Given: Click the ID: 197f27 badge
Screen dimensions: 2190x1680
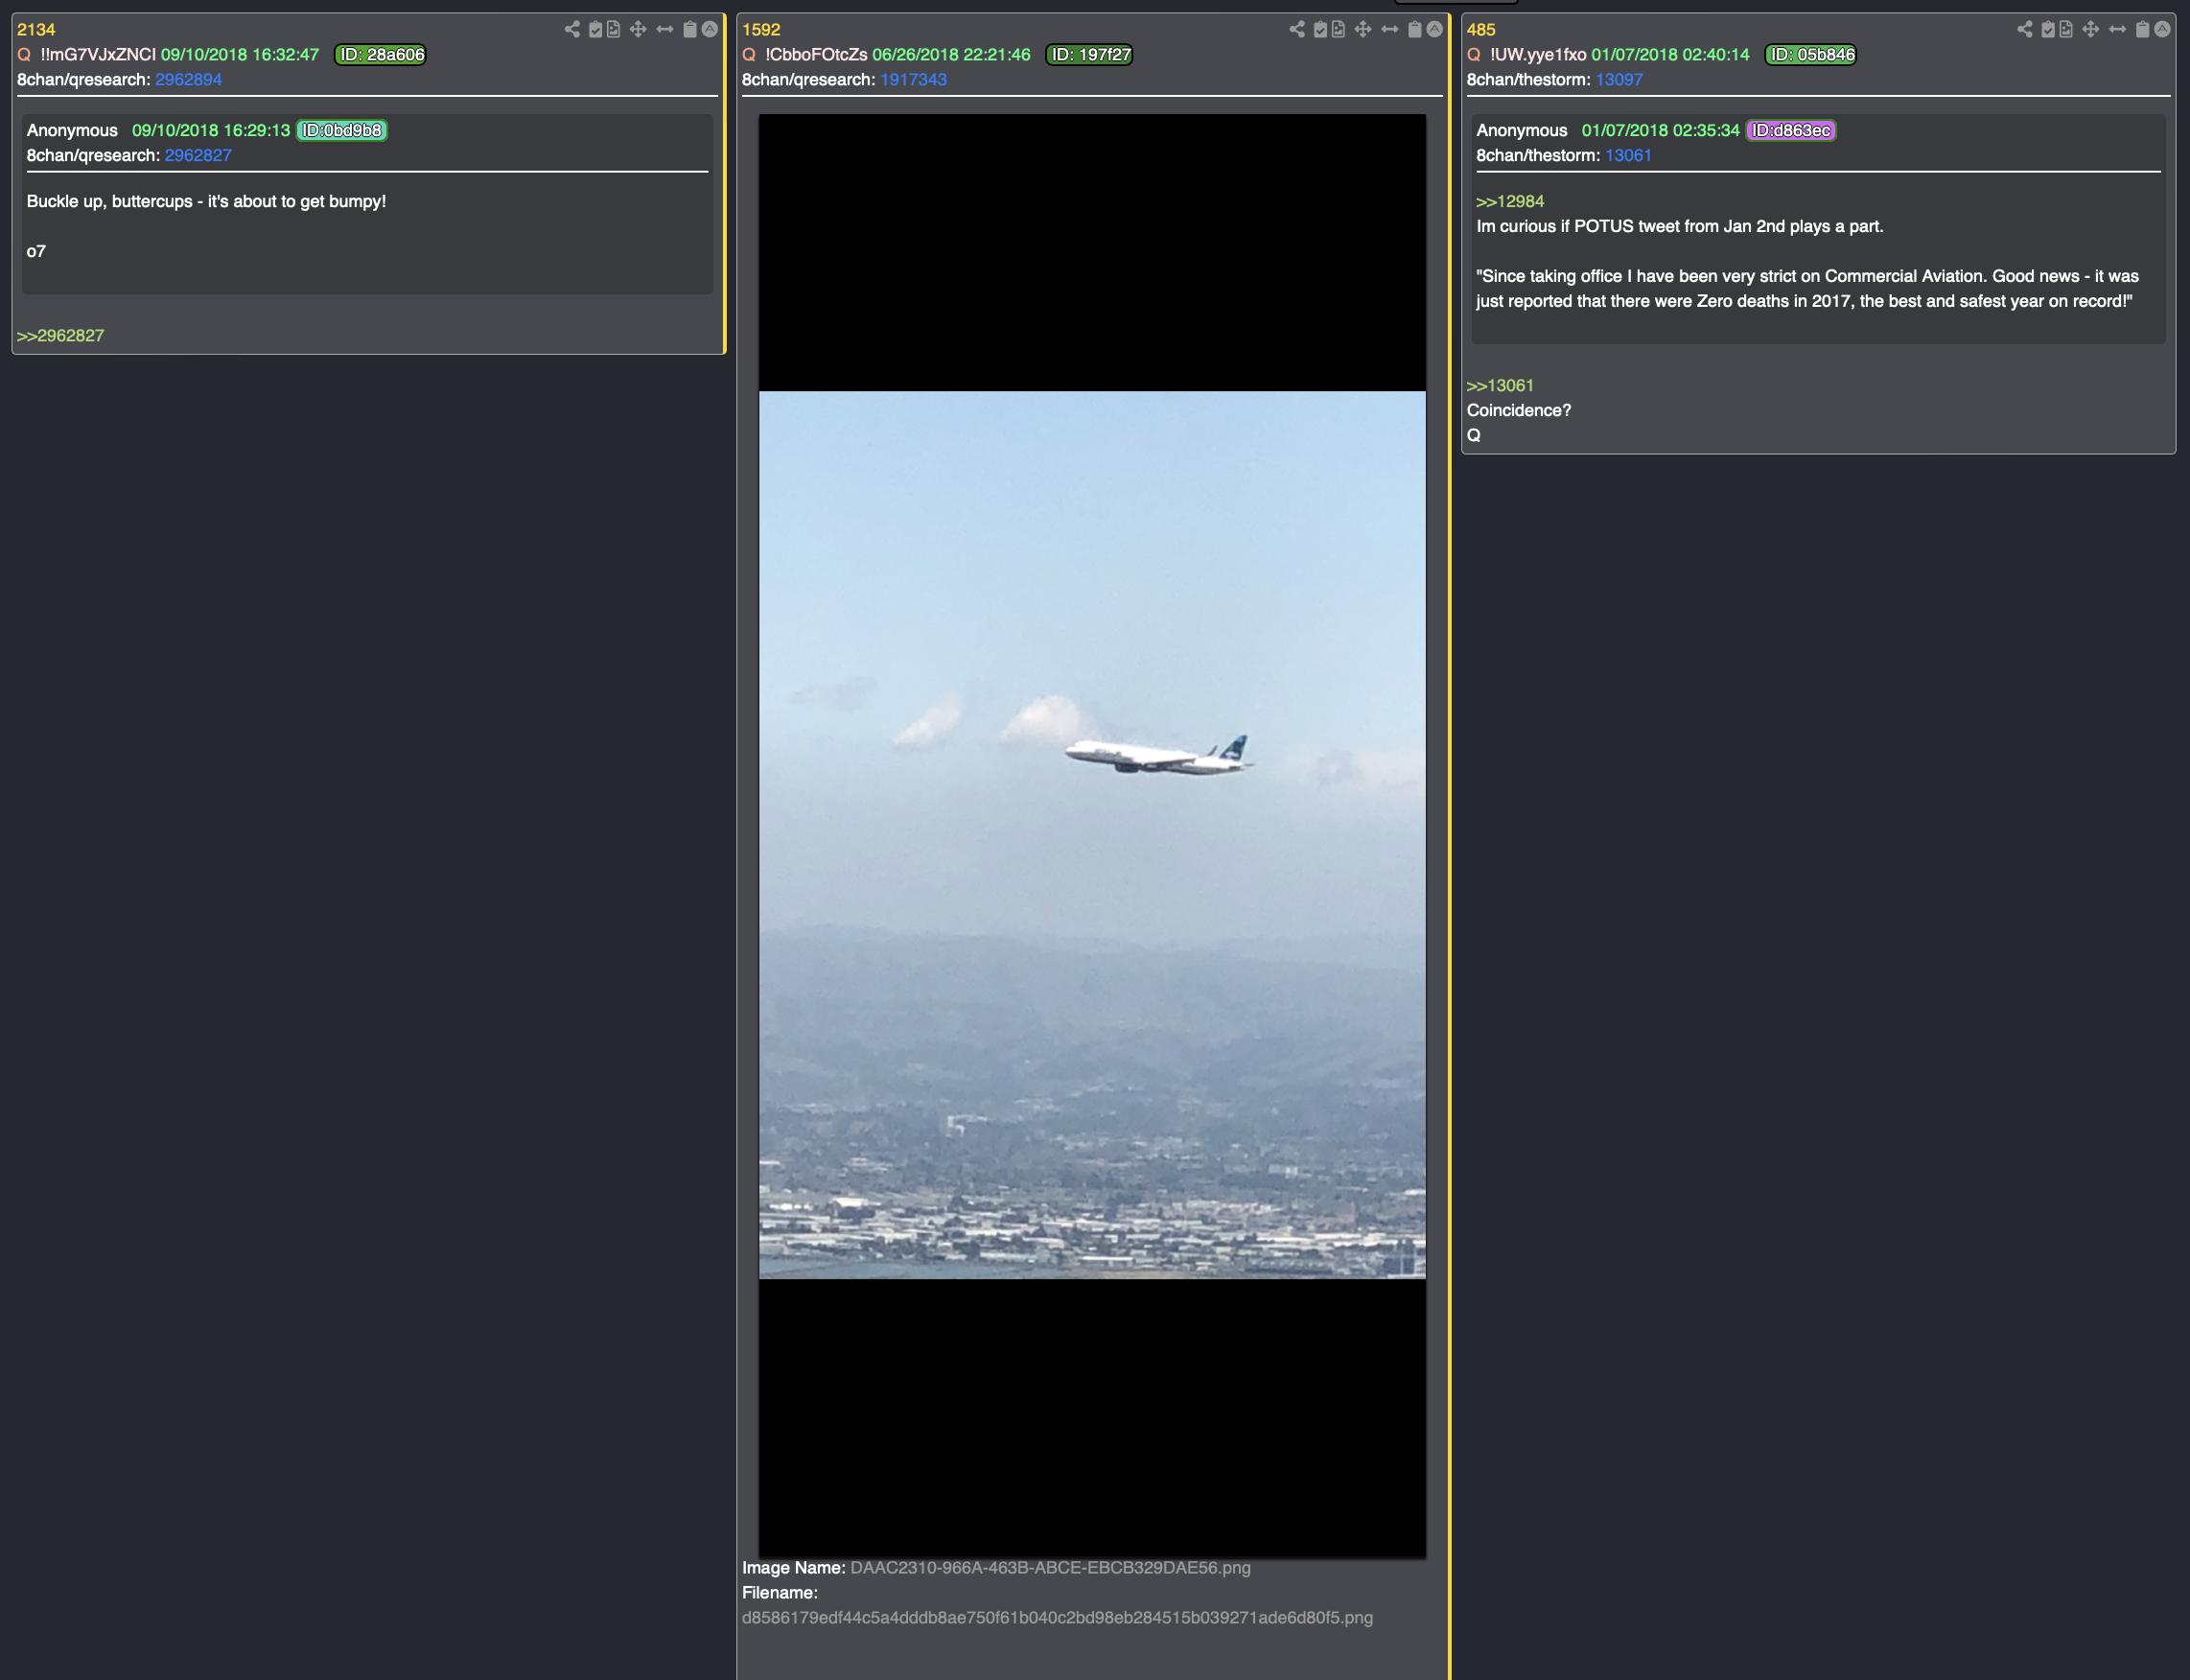Looking at the screenshot, I should (x=1089, y=55).
